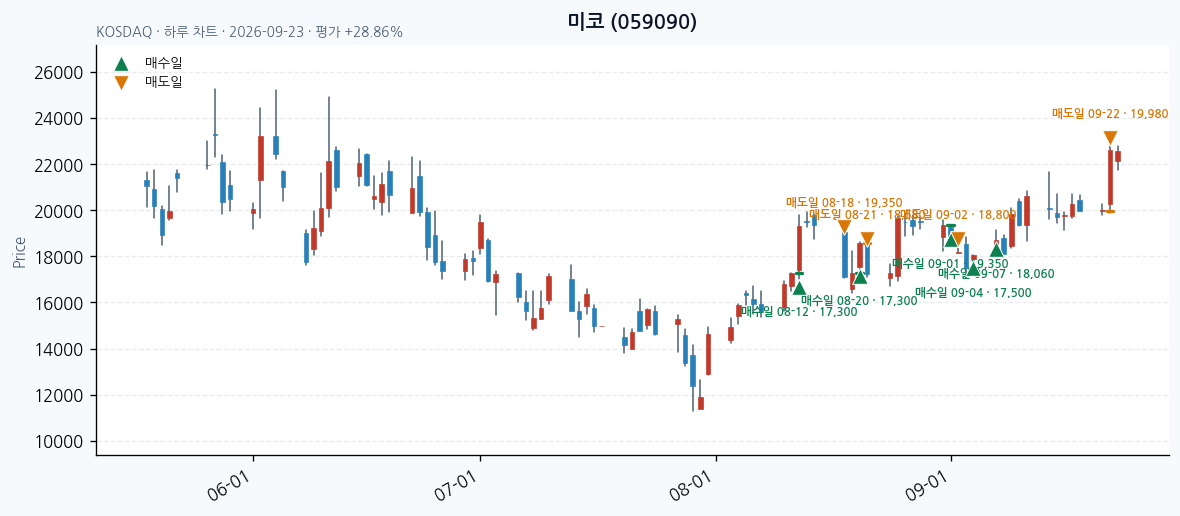
Task: Click the 18000 y-axis tick label
Action: [x=57, y=257]
